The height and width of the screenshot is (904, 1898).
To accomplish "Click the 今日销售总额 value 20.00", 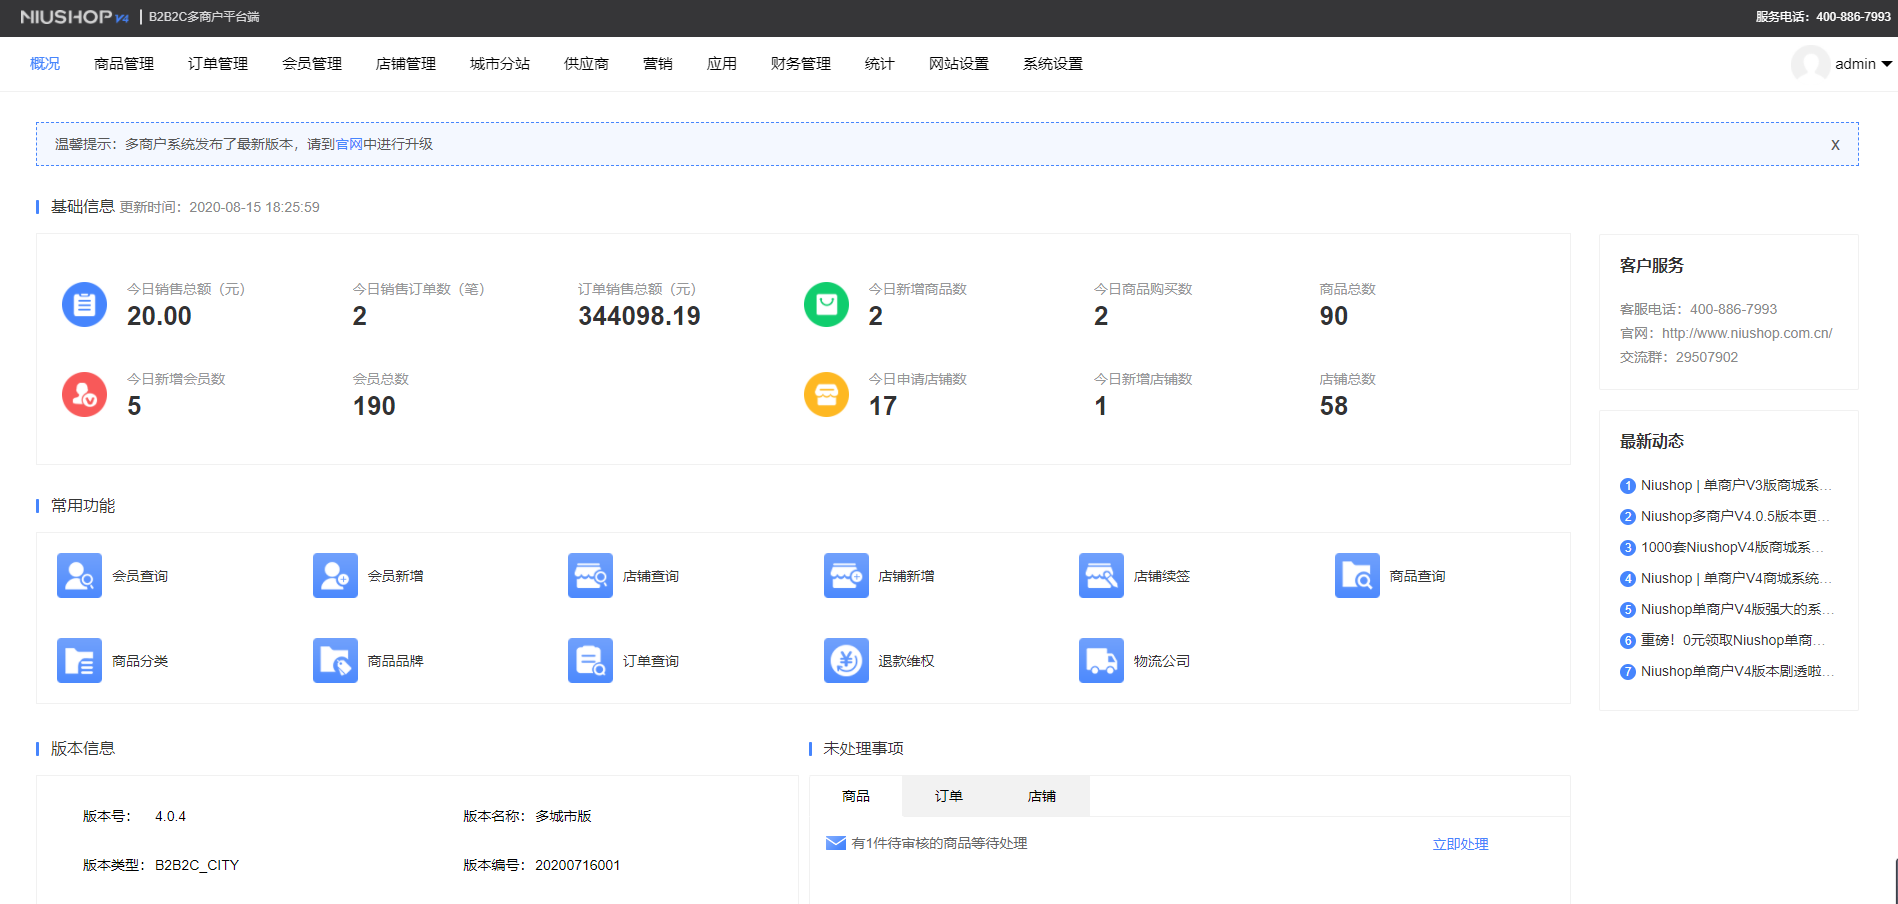I will (159, 316).
